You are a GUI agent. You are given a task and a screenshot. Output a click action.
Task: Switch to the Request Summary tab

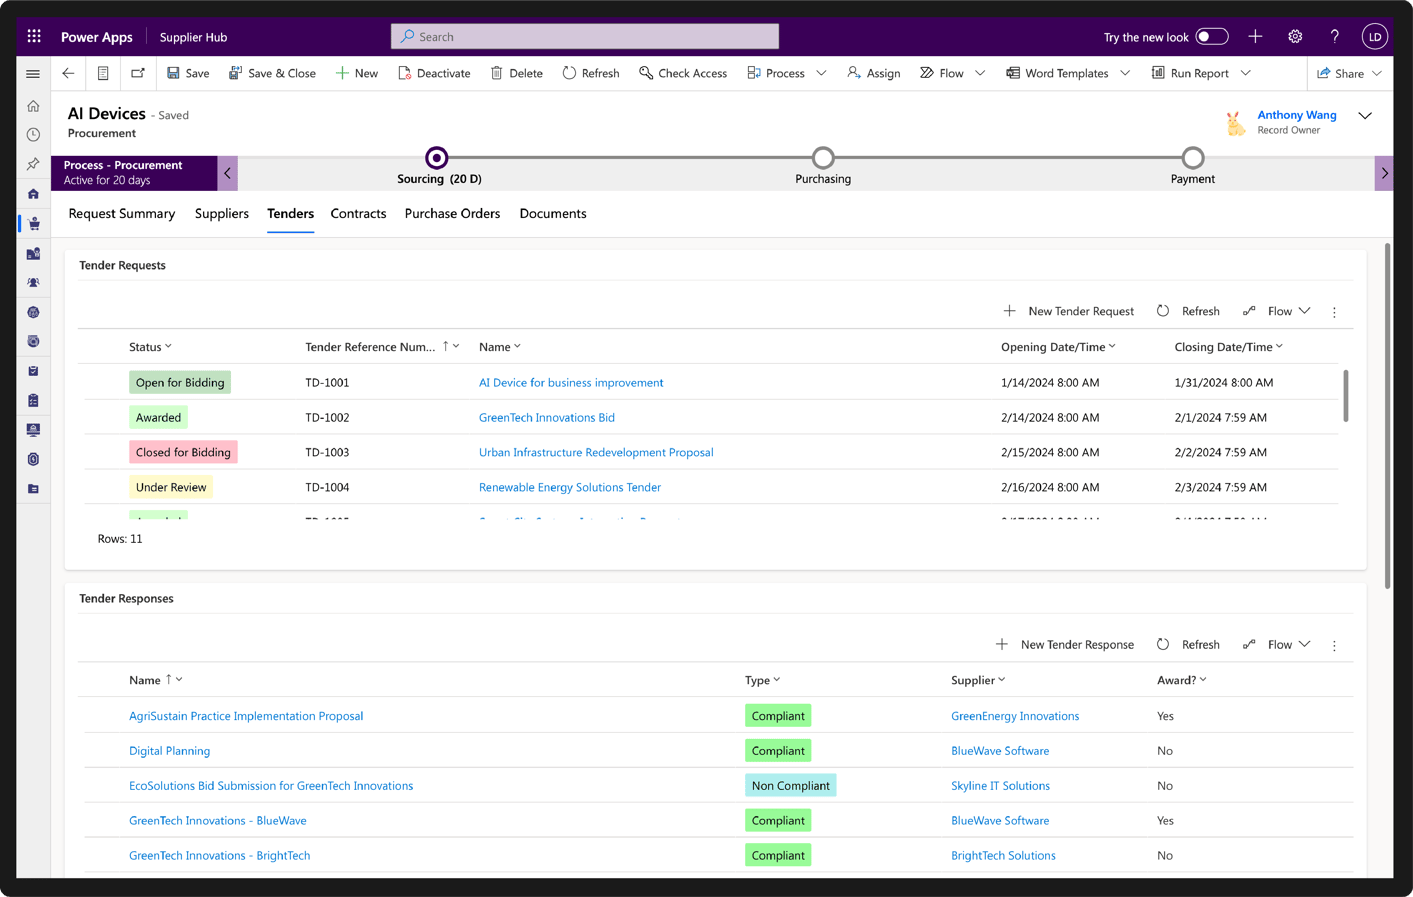click(x=122, y=213)
